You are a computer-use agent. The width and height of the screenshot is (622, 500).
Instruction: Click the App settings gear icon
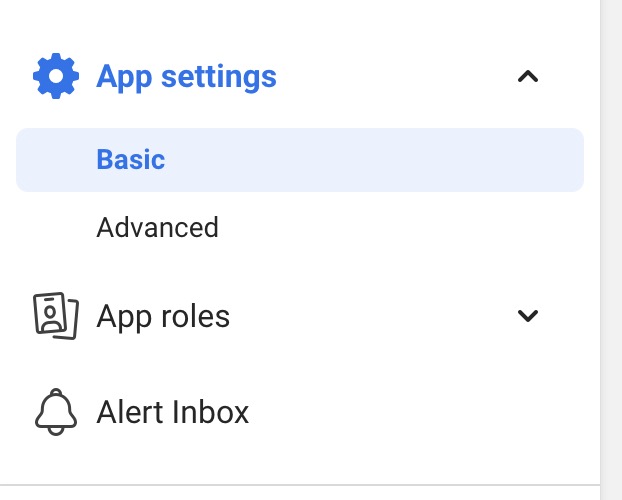(56, 77)
